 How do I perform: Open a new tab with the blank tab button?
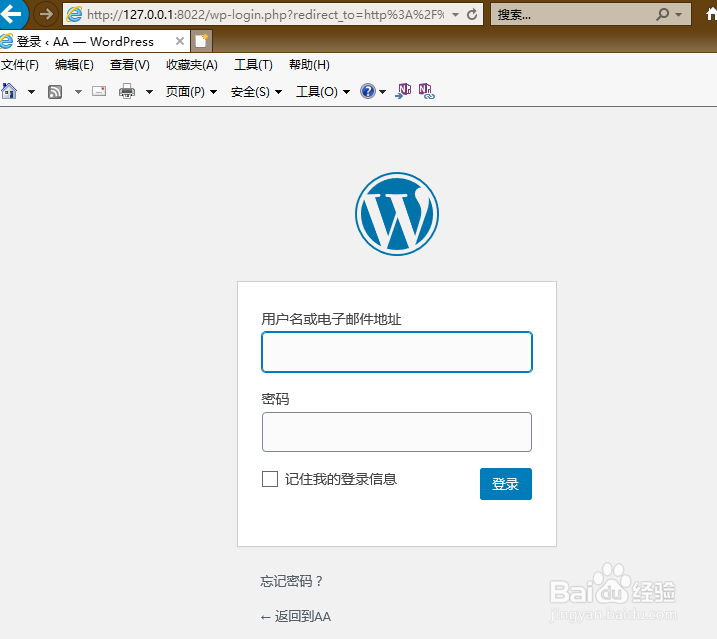[x=201, y=41]
